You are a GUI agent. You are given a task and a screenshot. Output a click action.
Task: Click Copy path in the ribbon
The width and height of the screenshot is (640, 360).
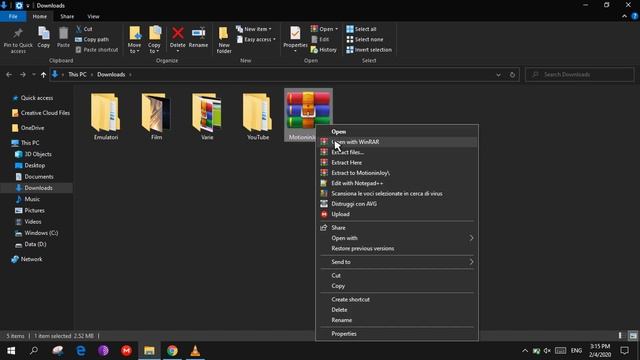[x=92, y=40]
